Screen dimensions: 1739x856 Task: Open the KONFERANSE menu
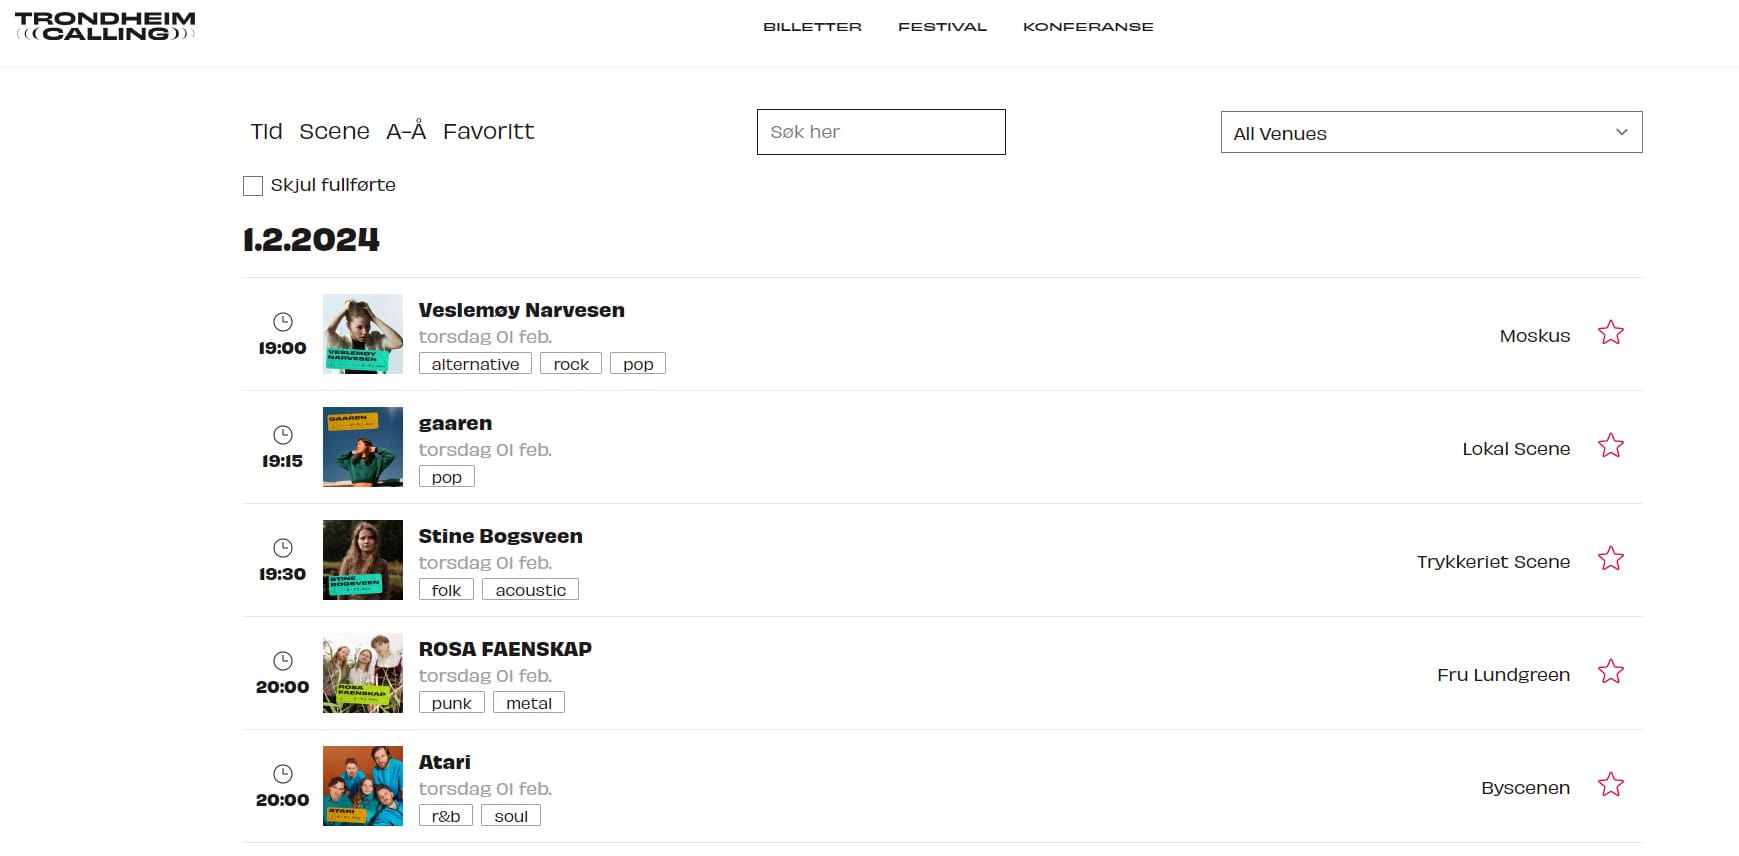pos(1088,27)
